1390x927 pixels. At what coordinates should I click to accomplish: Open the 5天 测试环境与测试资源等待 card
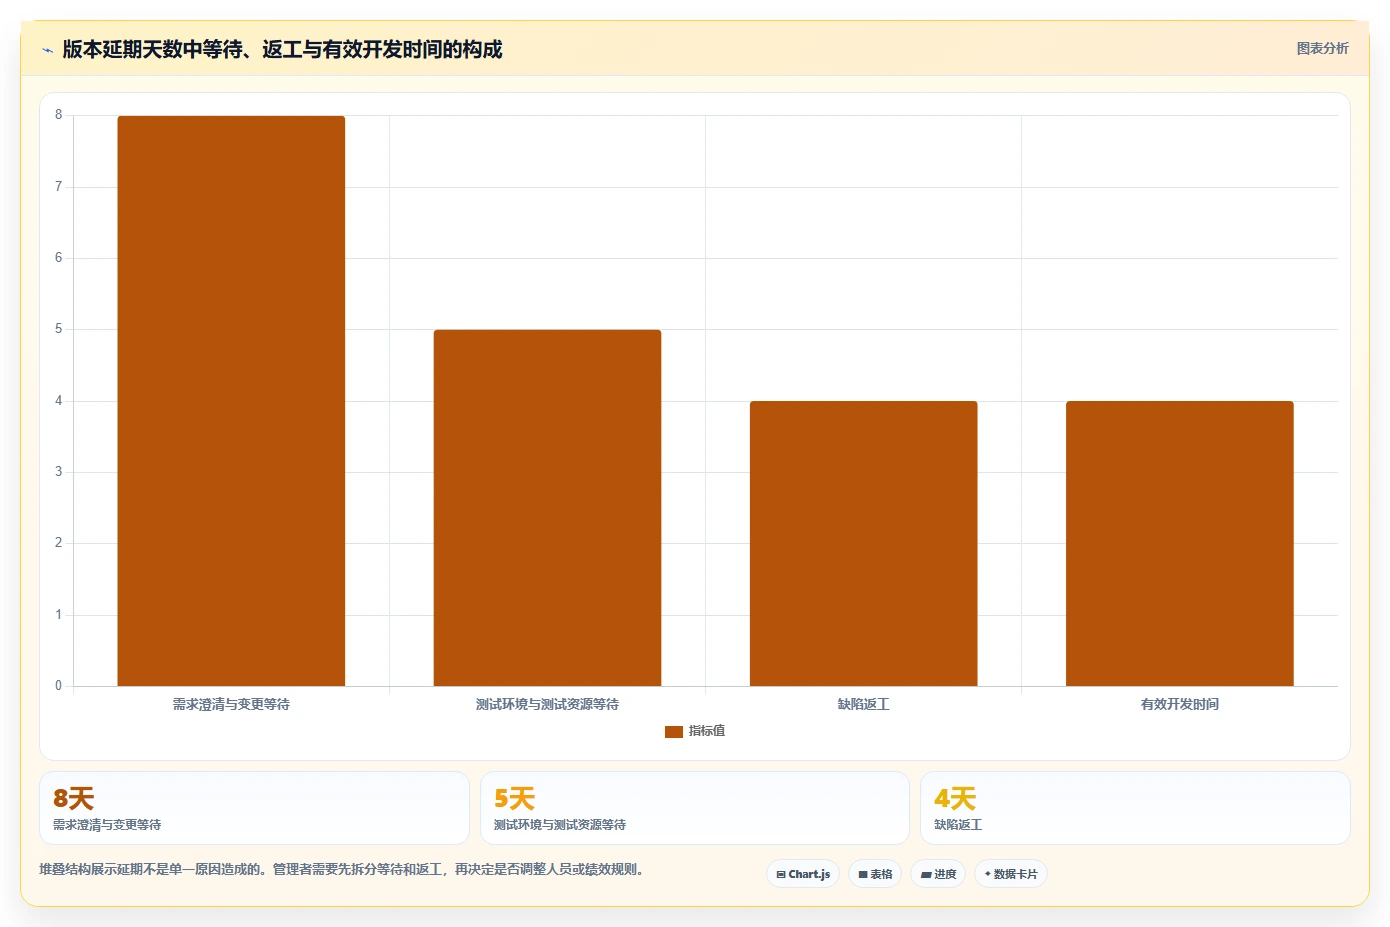coord(695,808)
